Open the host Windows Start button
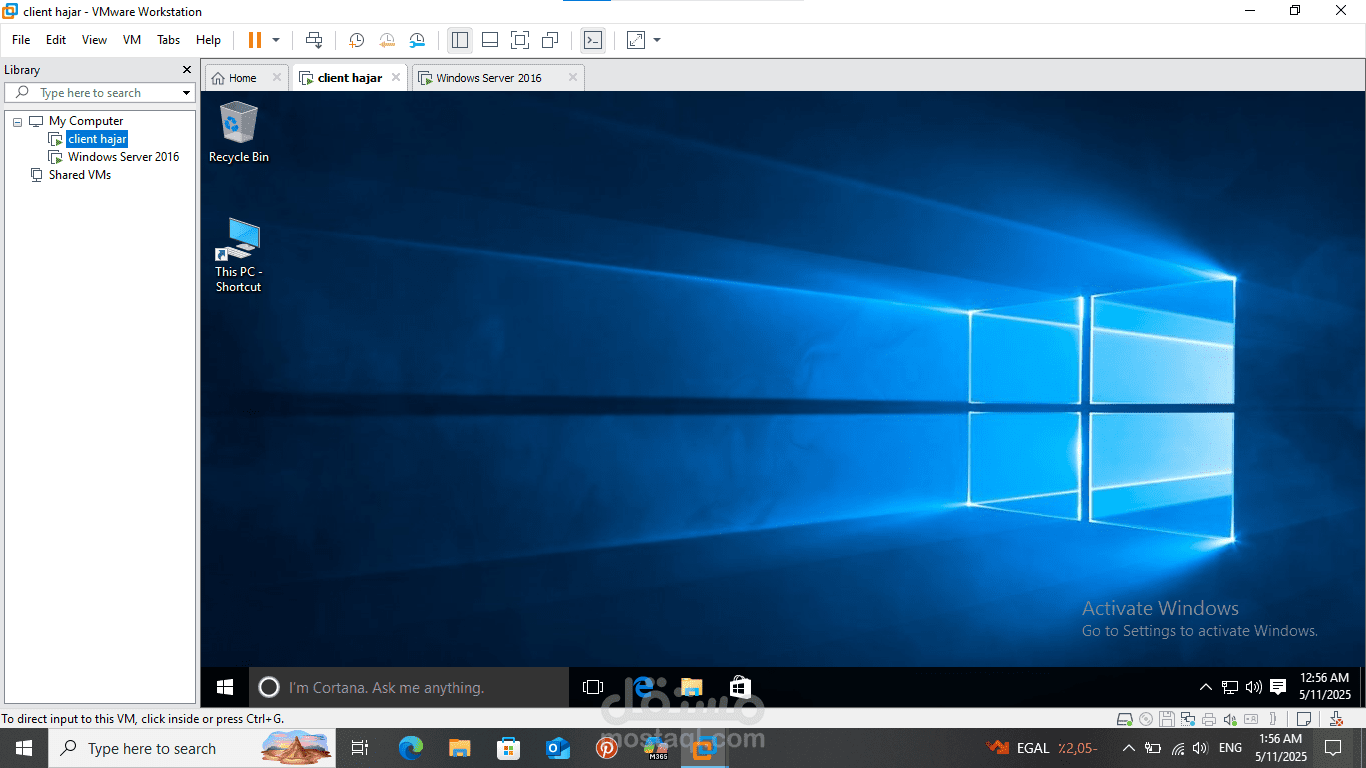 tap(23, 748)
